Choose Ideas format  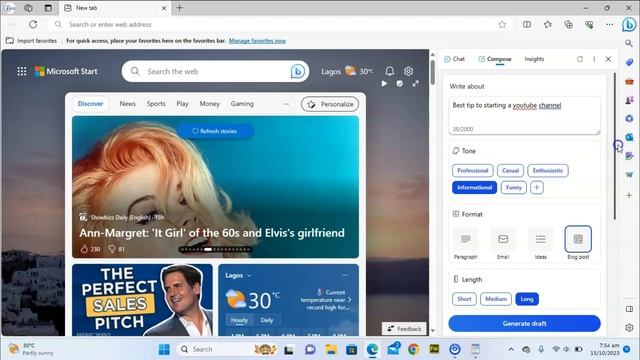pyautogui.click(x=540, y=243)
